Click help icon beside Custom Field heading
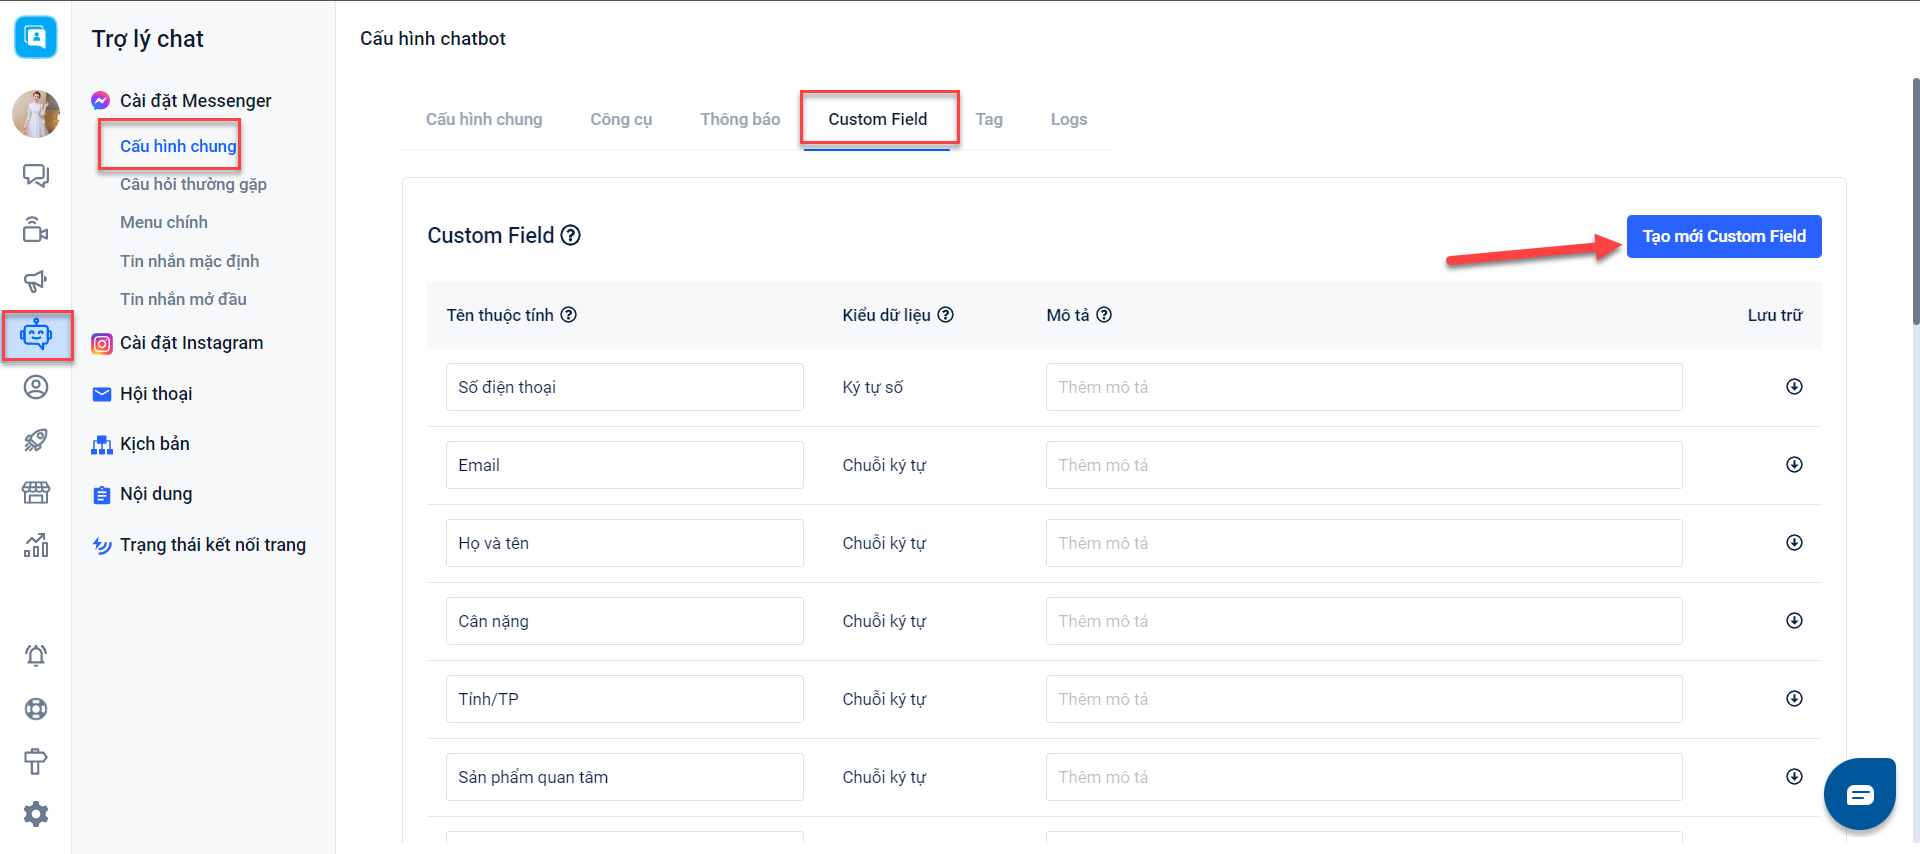The height and width of the screenshot is (854, 1920). point(570,235)
